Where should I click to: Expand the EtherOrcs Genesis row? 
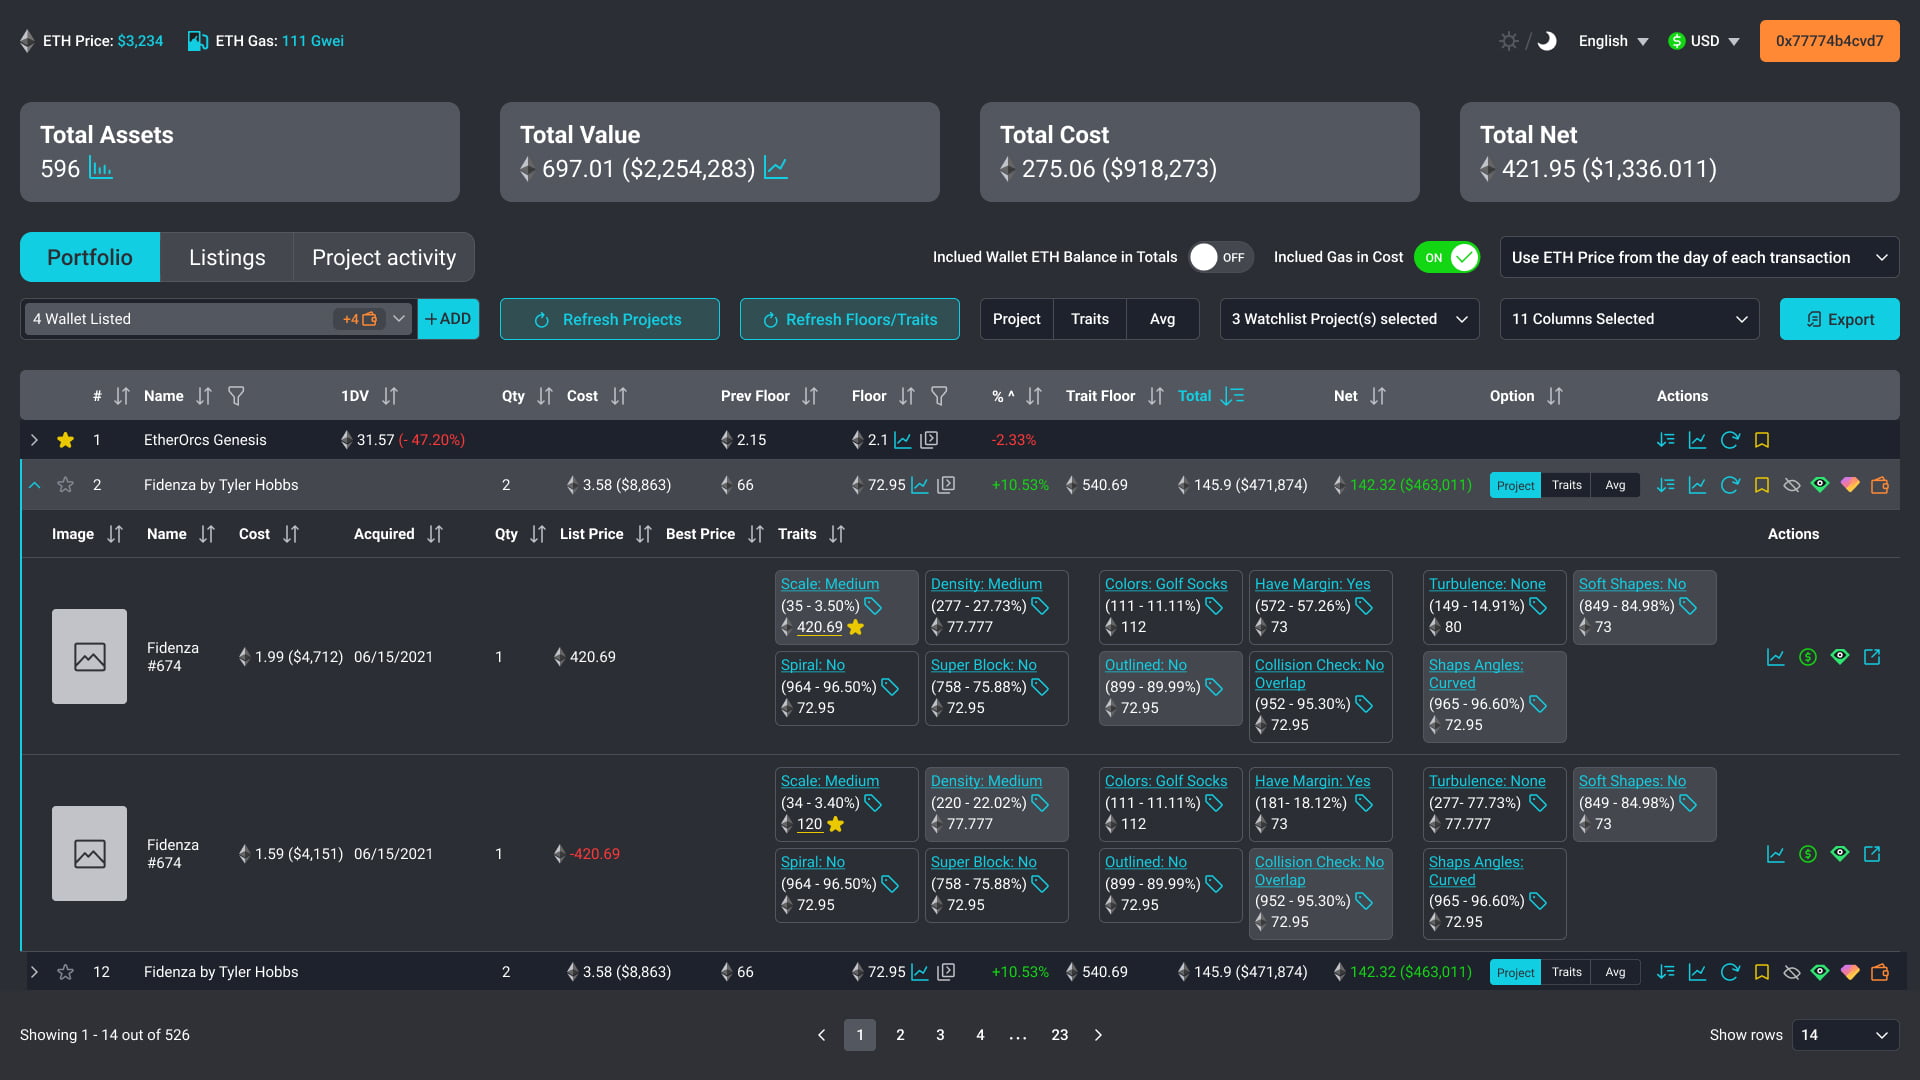pyautogui.click(x=34, y=440)
